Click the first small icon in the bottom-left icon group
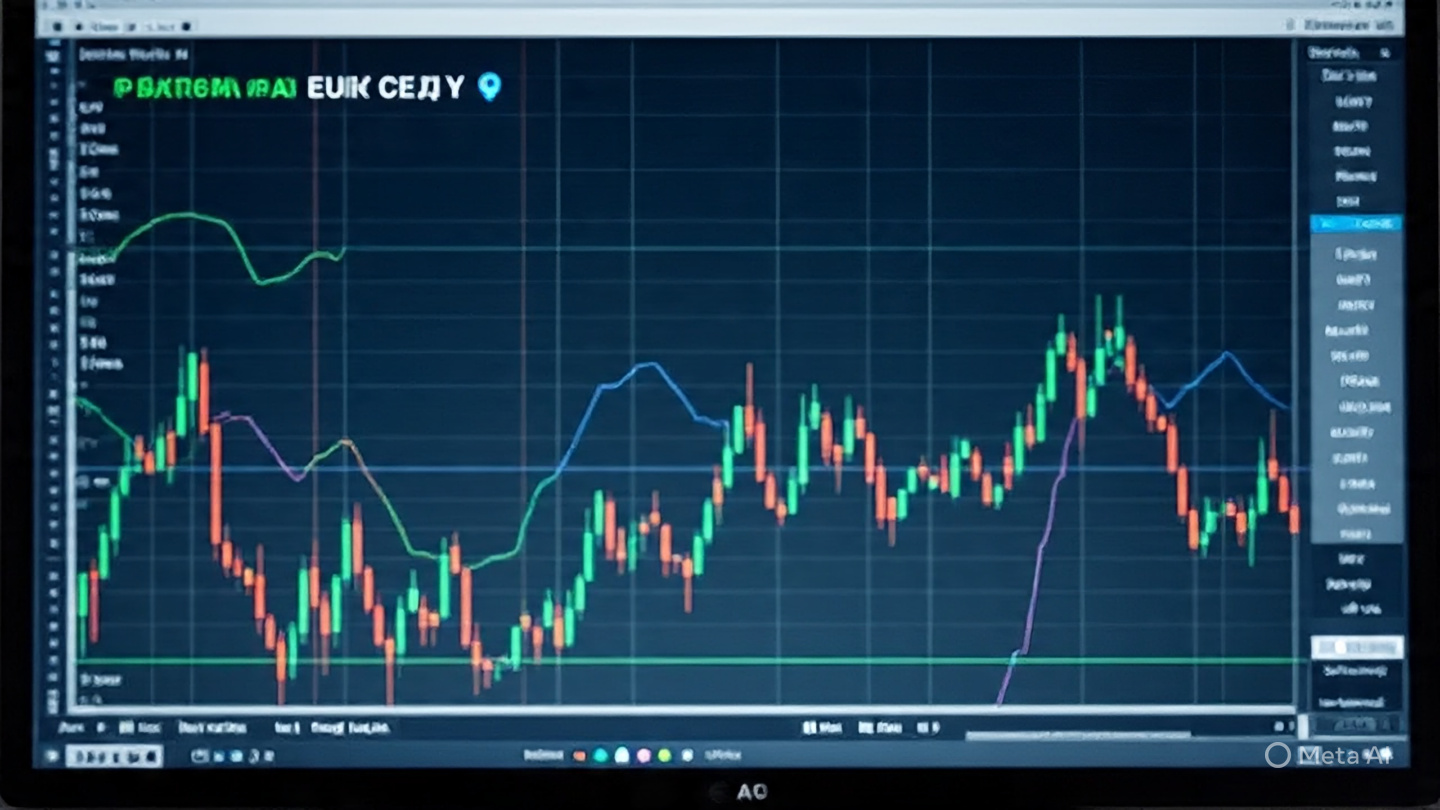 [200, 755]
